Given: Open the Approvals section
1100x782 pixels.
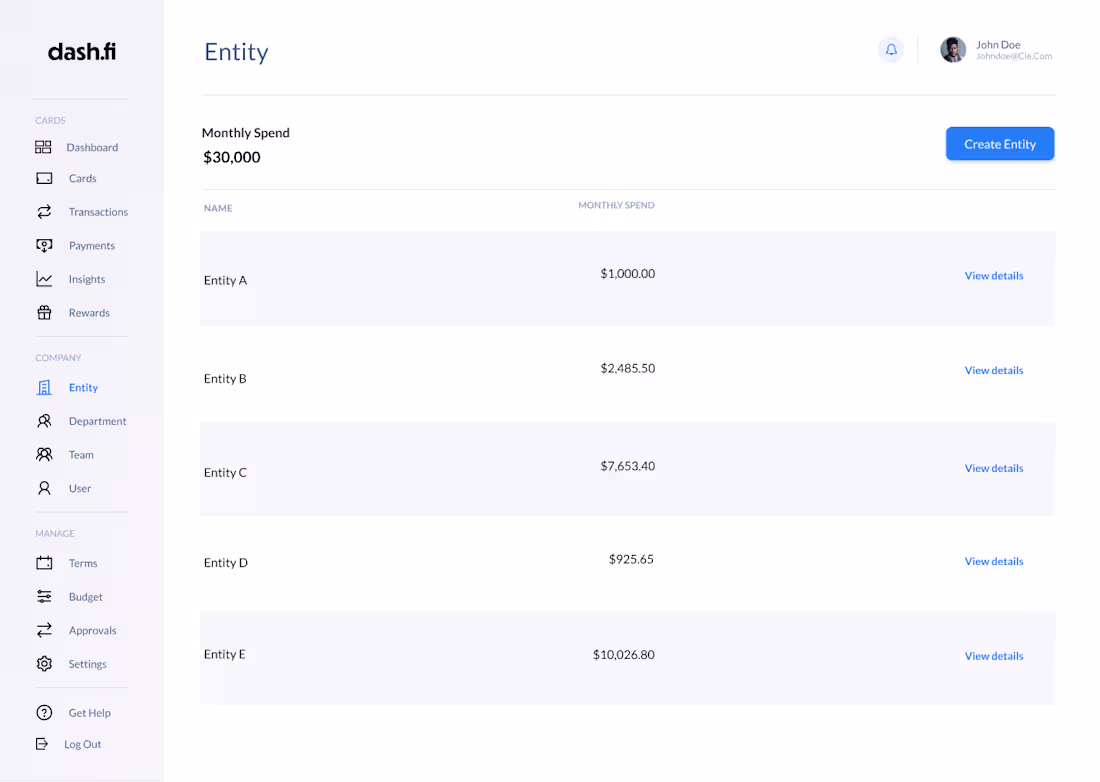Looking at the screenshot, I should pos(92,631).
